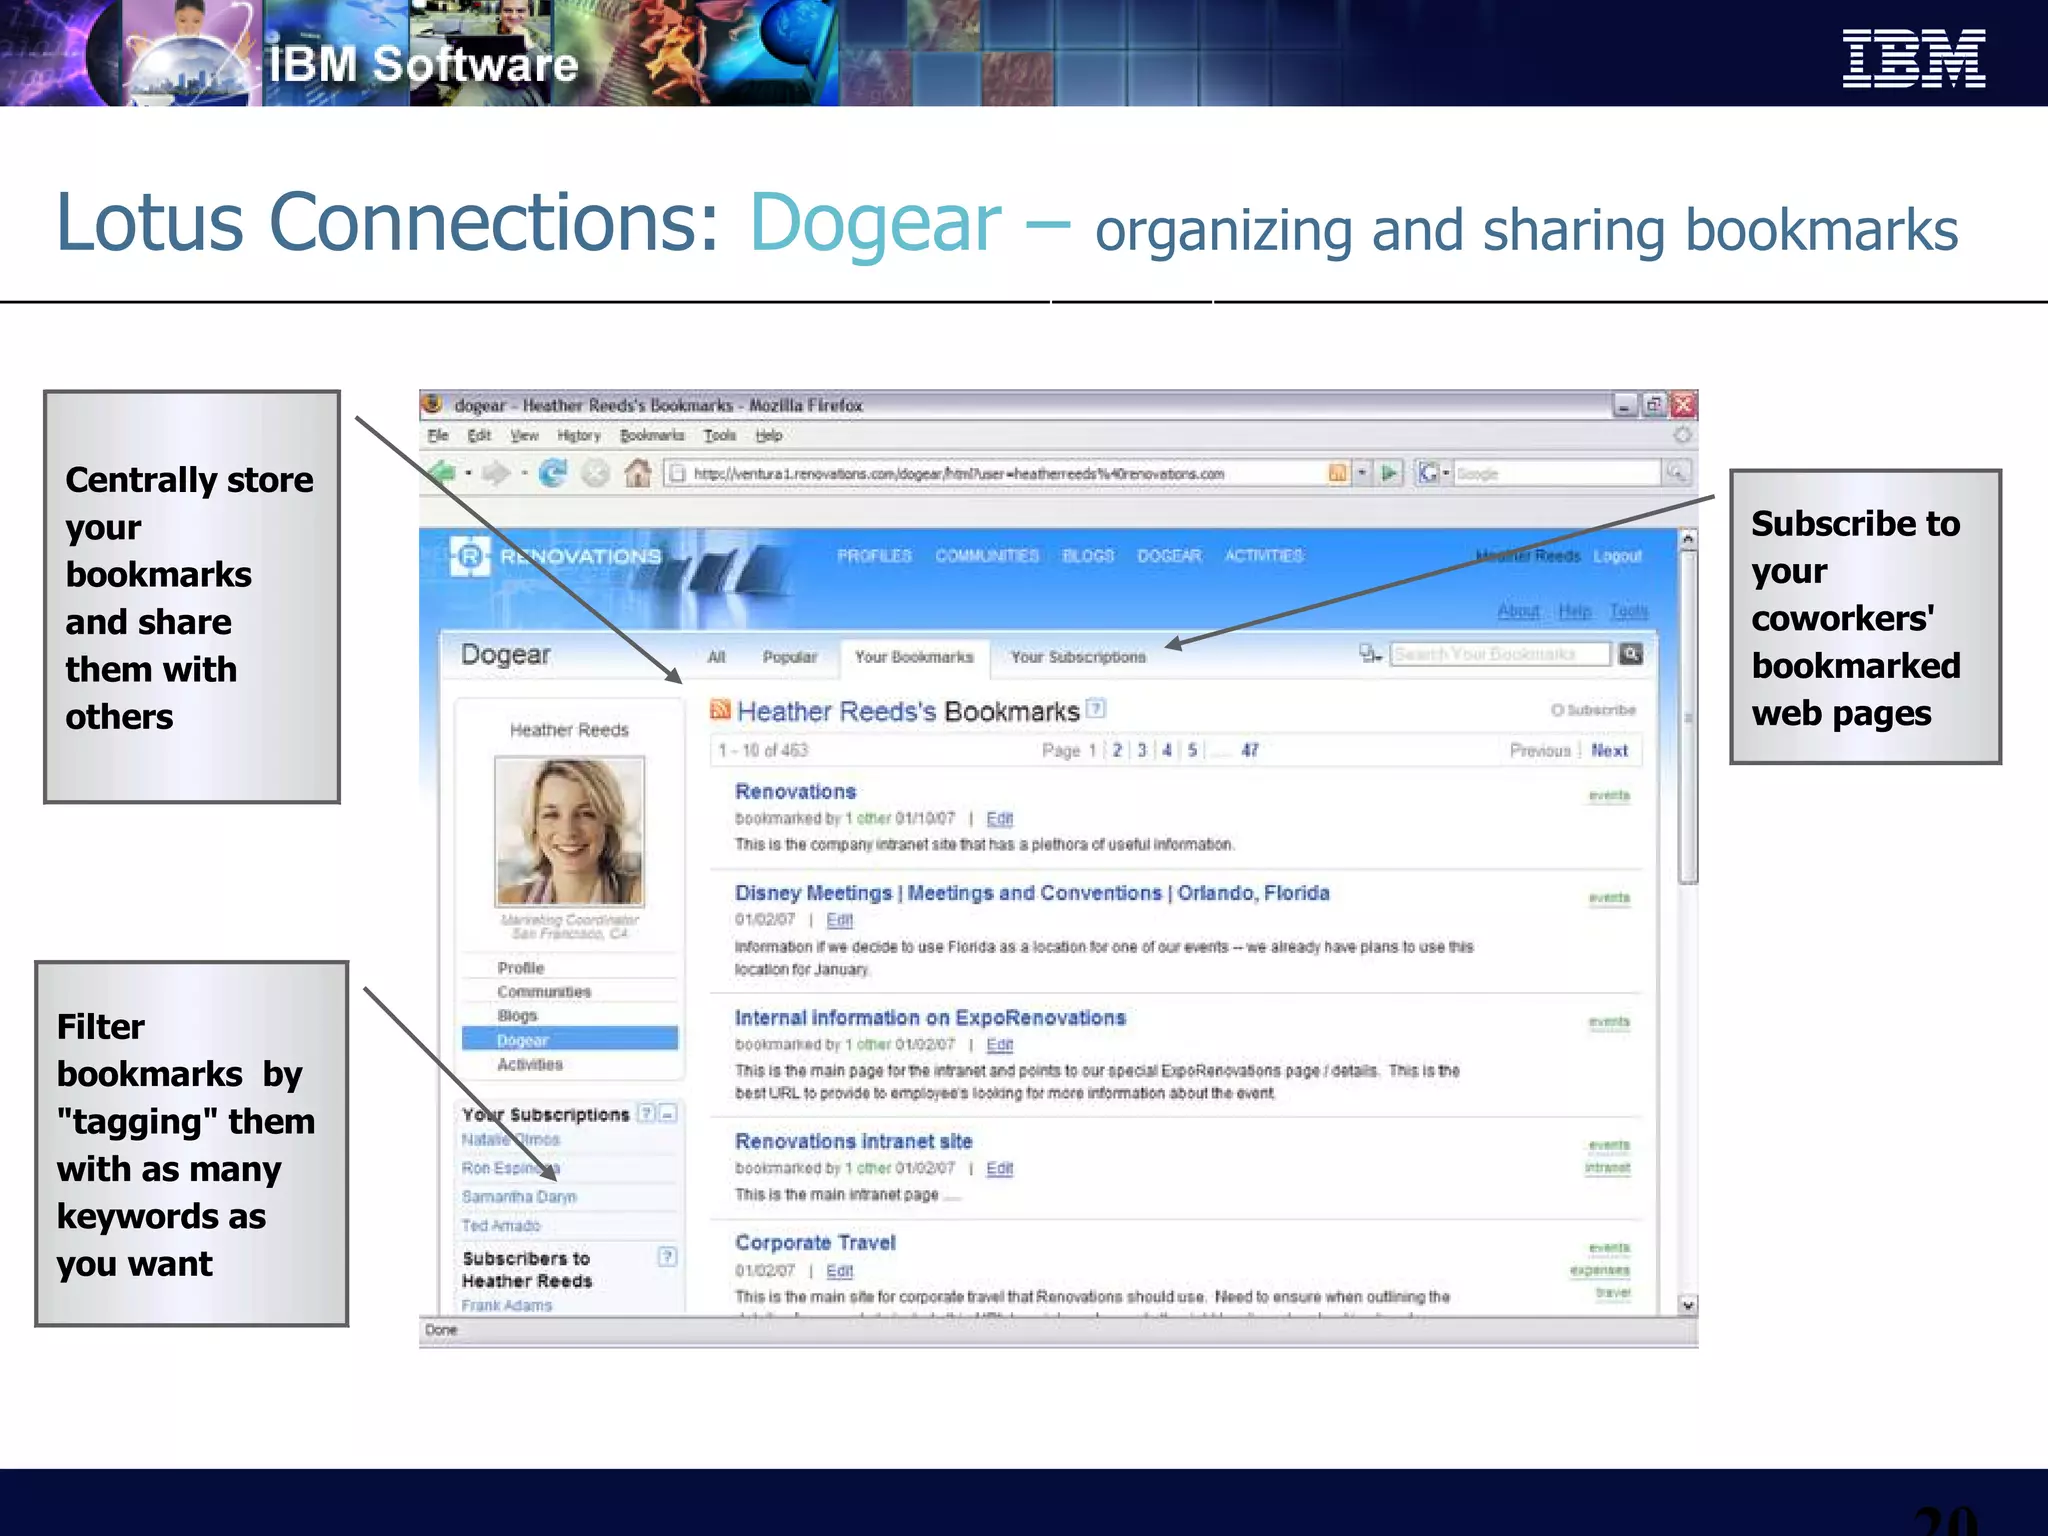Open Internal information on ExpoRenovations link
2048x1536 pixels.
(x=930, y=1017)
